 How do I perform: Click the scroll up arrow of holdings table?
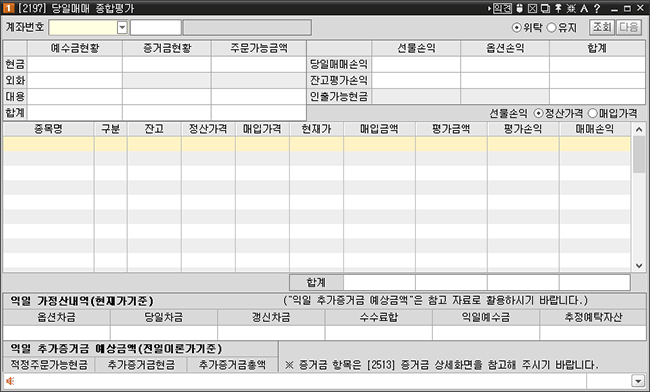coord(639,130)
